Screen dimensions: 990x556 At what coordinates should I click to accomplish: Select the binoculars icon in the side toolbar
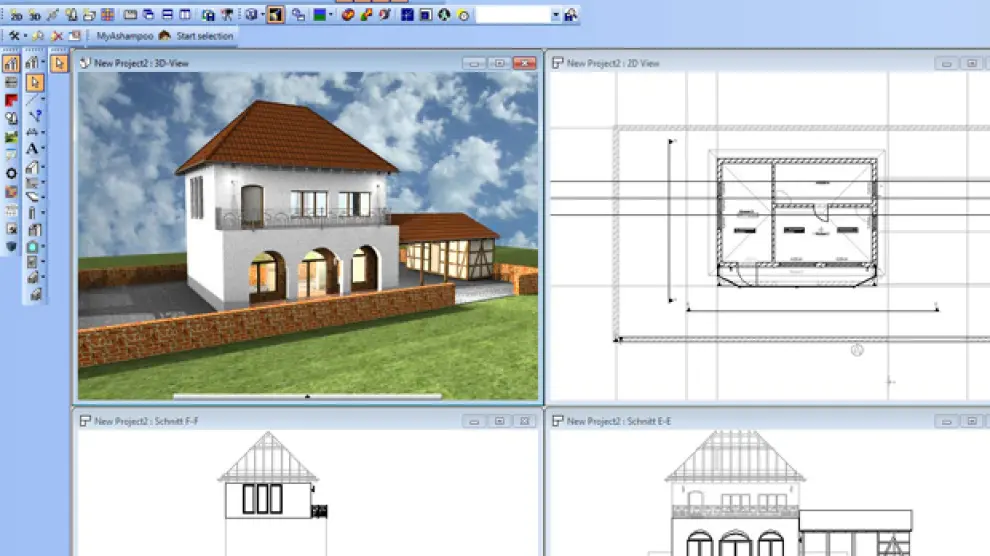click(12, 118)
